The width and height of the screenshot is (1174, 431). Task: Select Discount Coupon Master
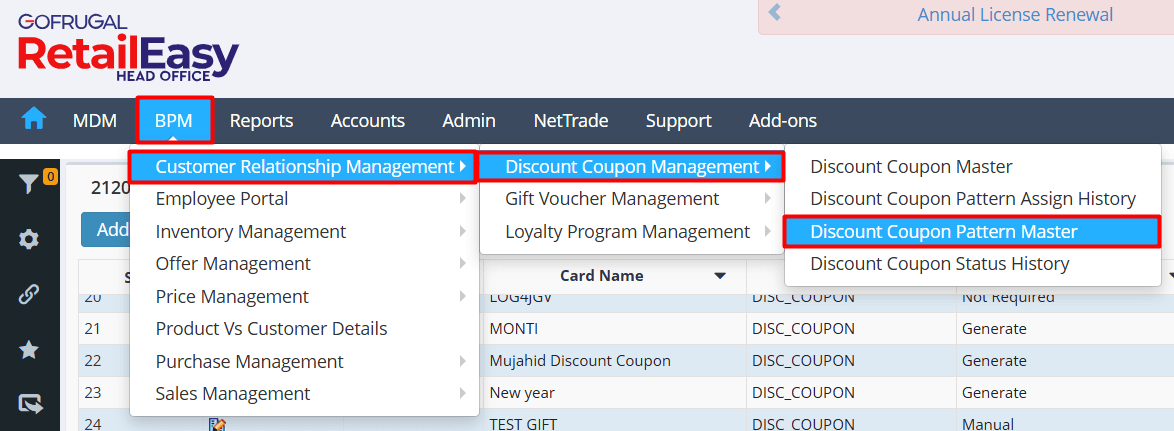973,167
